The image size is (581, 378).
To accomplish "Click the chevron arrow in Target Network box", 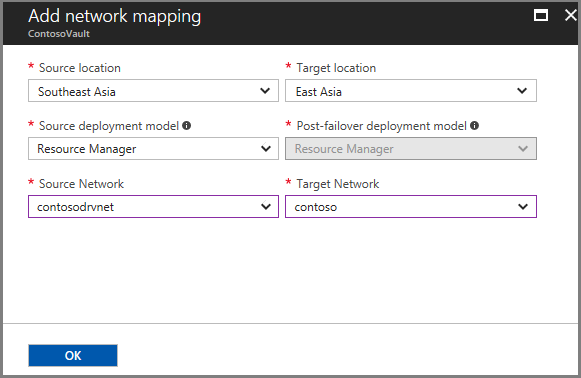I will [x=523, y=206].
